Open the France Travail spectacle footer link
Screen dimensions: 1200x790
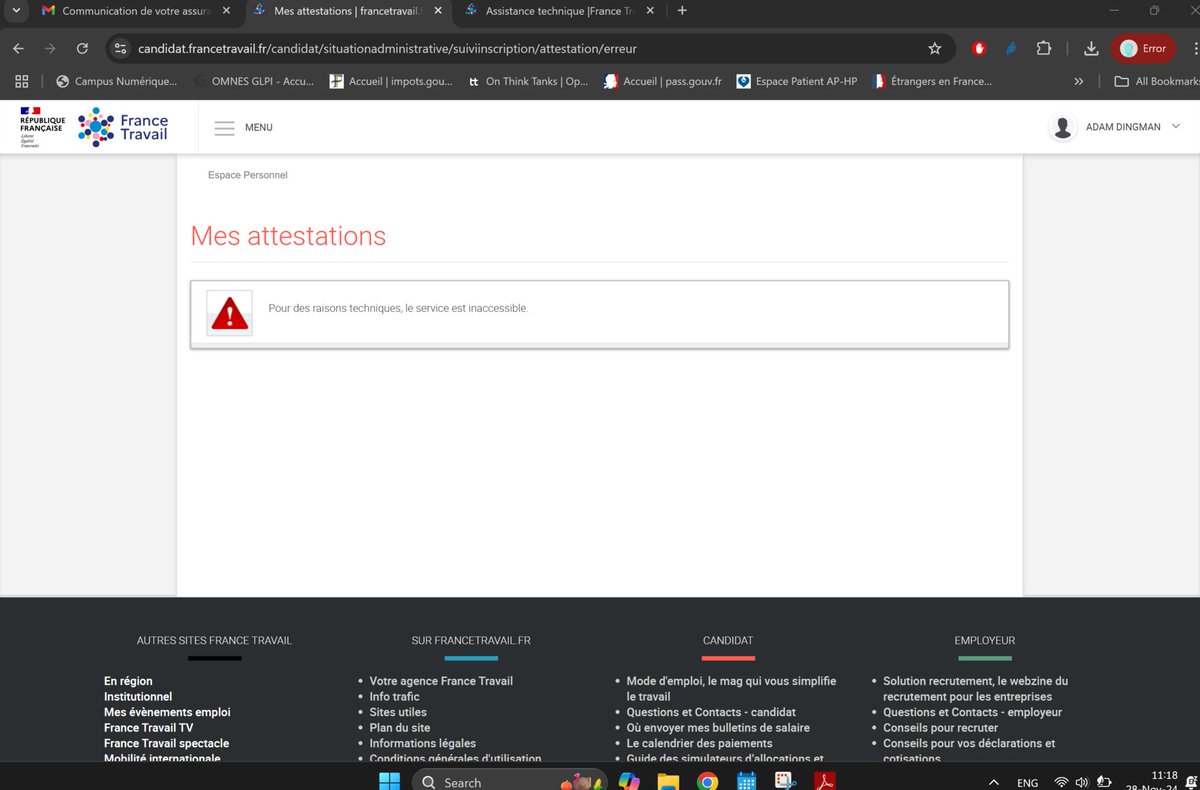pyautogui.click(x=166, y=743)
